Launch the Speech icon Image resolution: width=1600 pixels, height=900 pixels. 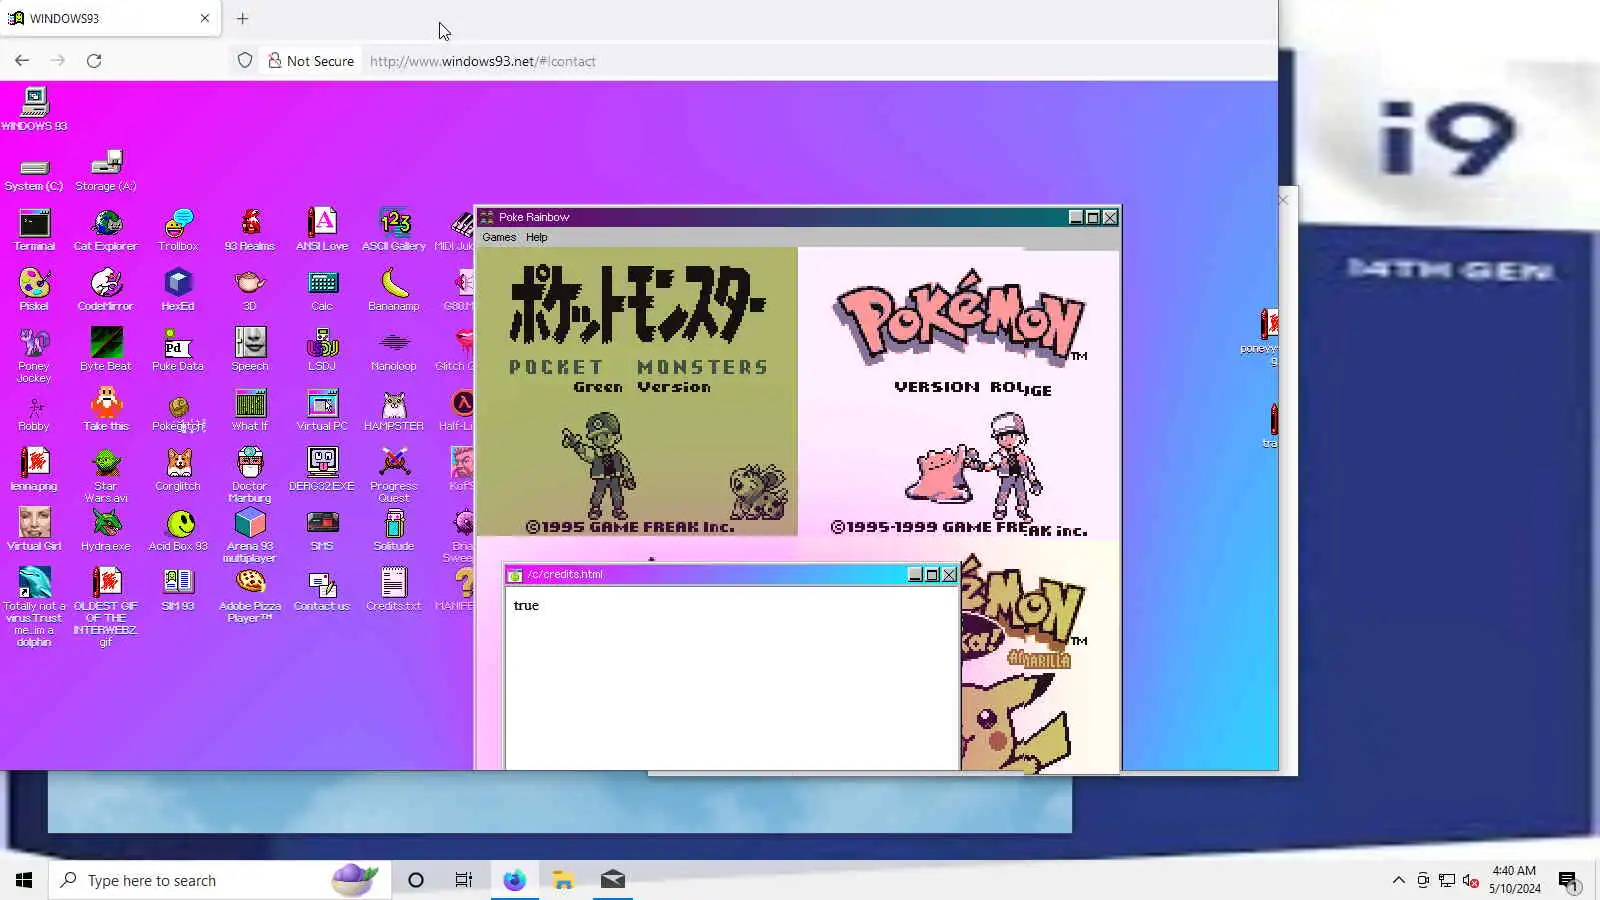[x=250, y=350]
